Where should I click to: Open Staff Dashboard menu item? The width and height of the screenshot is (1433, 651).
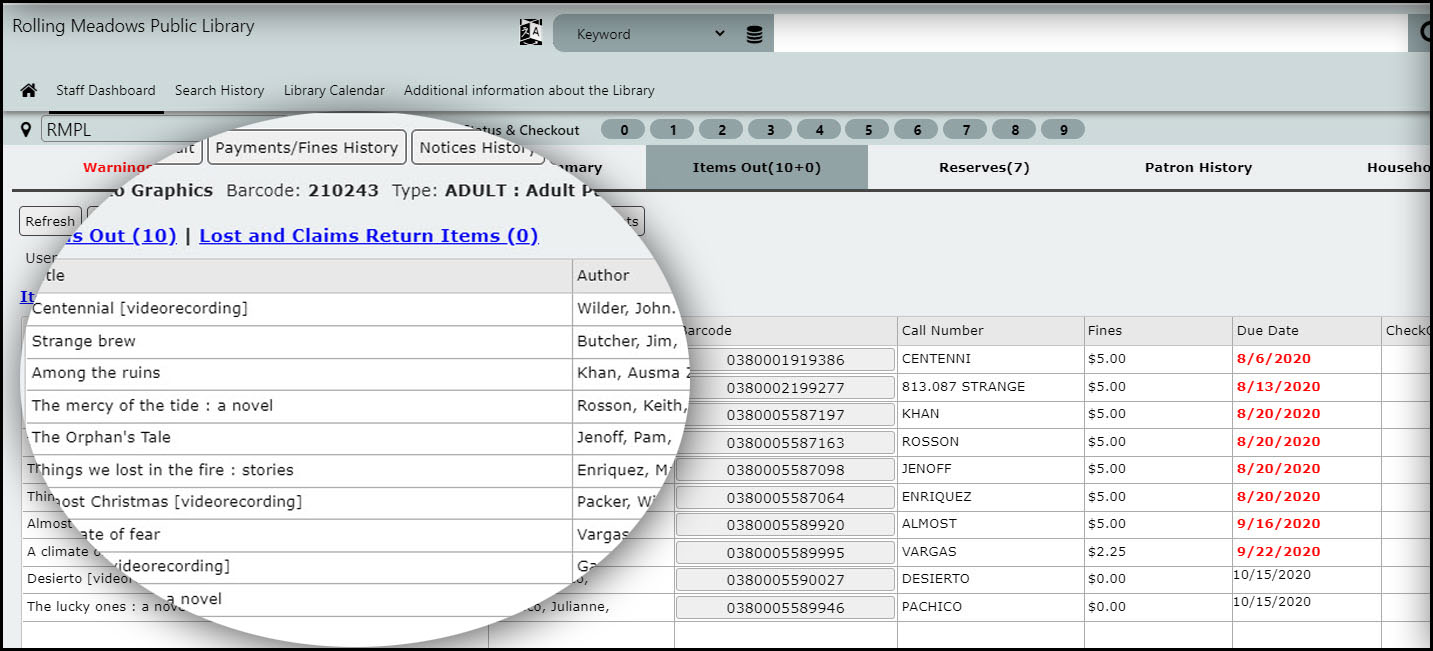pos(105,90)
